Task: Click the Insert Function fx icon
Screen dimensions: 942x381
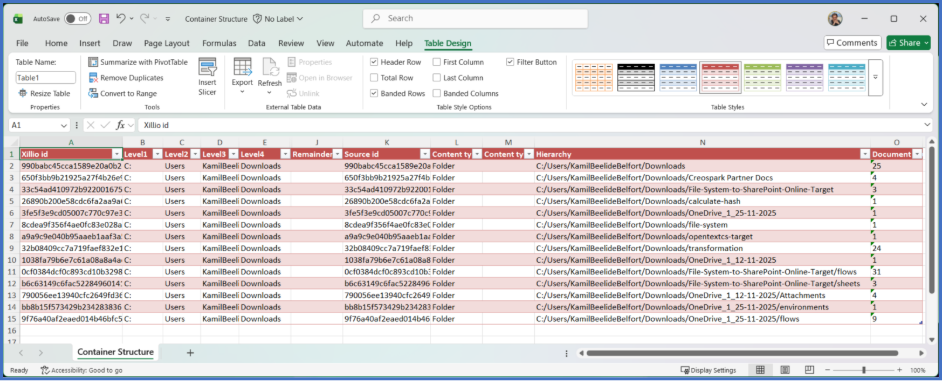Action: pyautogui.click(x=120, y=126)
